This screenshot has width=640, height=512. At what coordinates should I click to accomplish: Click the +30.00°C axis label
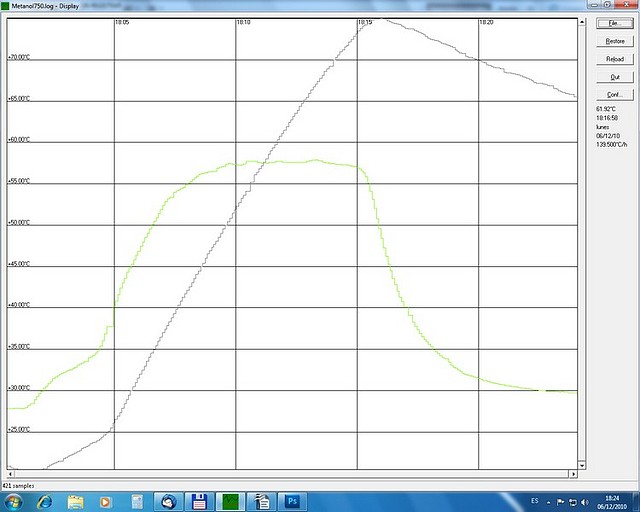19,388
